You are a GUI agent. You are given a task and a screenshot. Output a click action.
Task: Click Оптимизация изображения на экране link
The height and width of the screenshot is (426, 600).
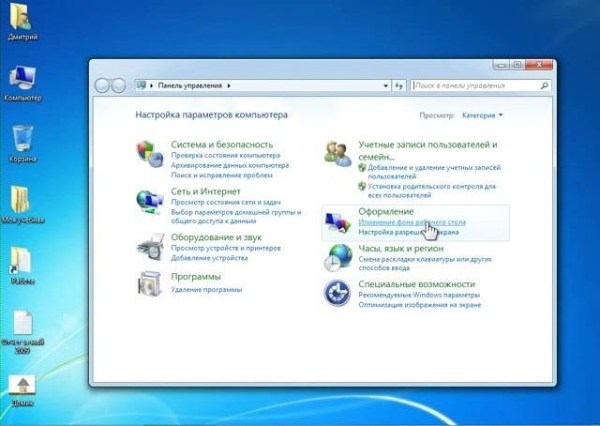pyautogui.click(x=419, y=305)
